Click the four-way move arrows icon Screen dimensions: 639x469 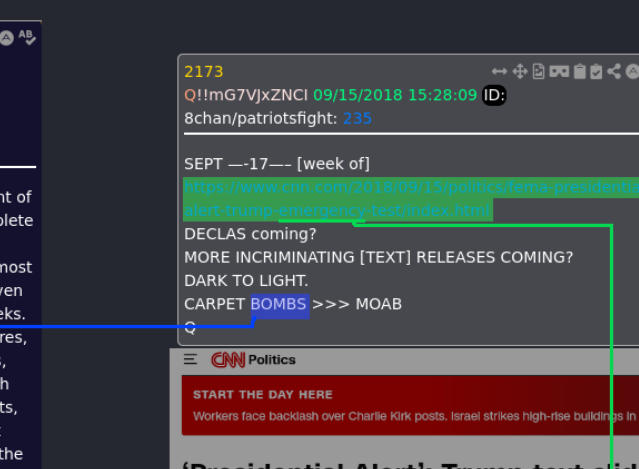tap(520, 71)
